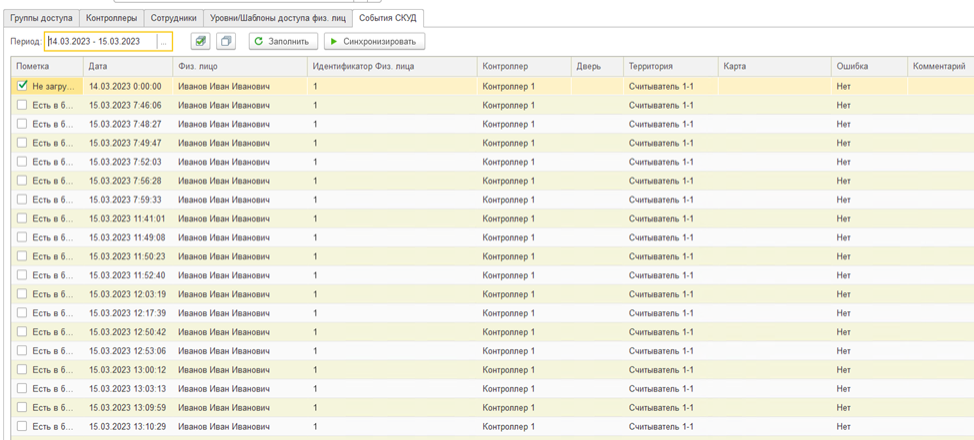Select the События СКУД tab
This screenshot has width=974, height=440.
[x=388, y=18]
